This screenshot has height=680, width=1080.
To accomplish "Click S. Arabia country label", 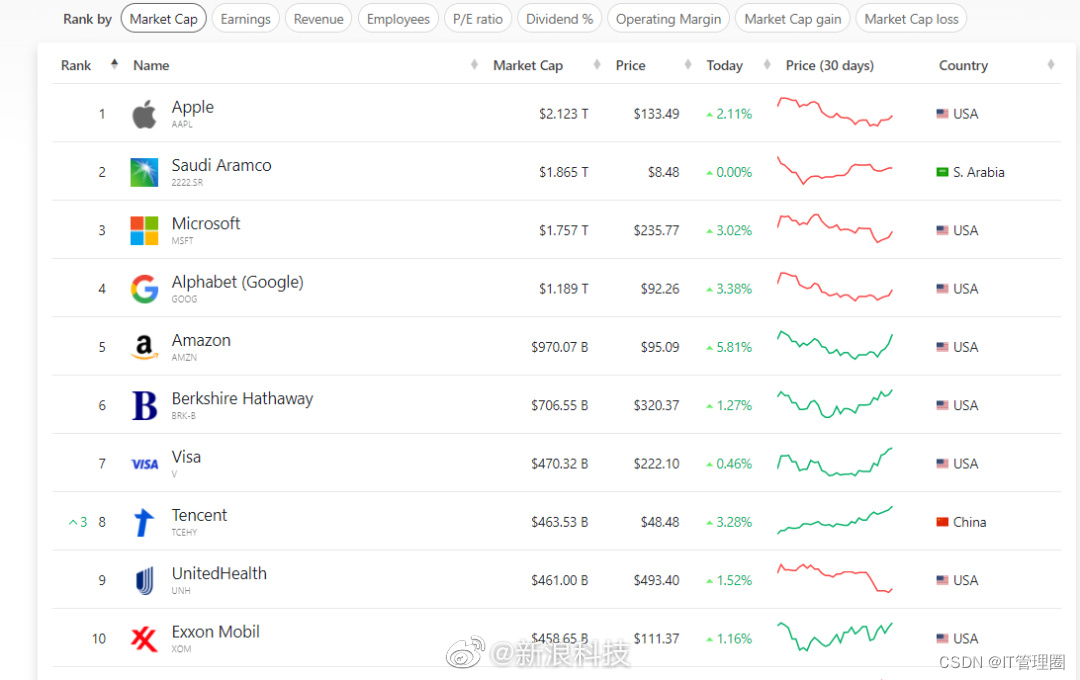I will [978, 172].
